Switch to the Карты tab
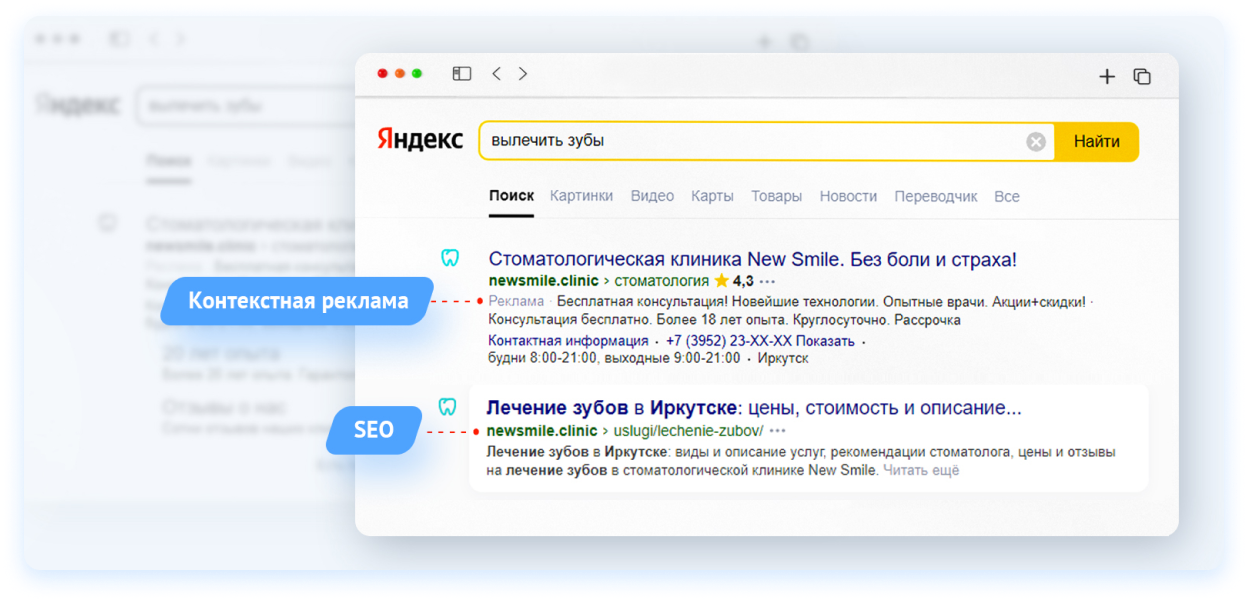1248x602 pixels. pyautogui.click(x=712, y=196)
